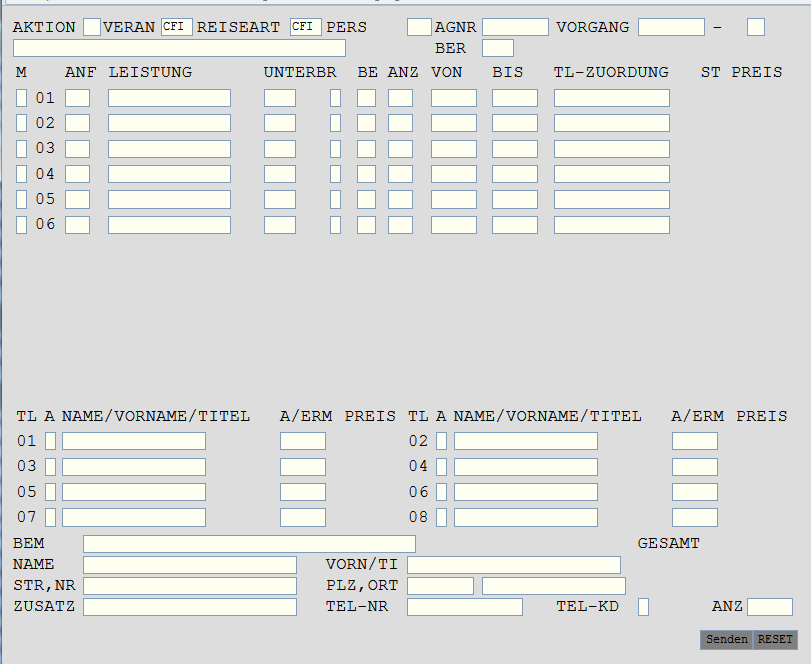Image resolution: width=811 pixels, height=664 pixels.
Task: Click into the AGNR field
Action: click(515, 27)
